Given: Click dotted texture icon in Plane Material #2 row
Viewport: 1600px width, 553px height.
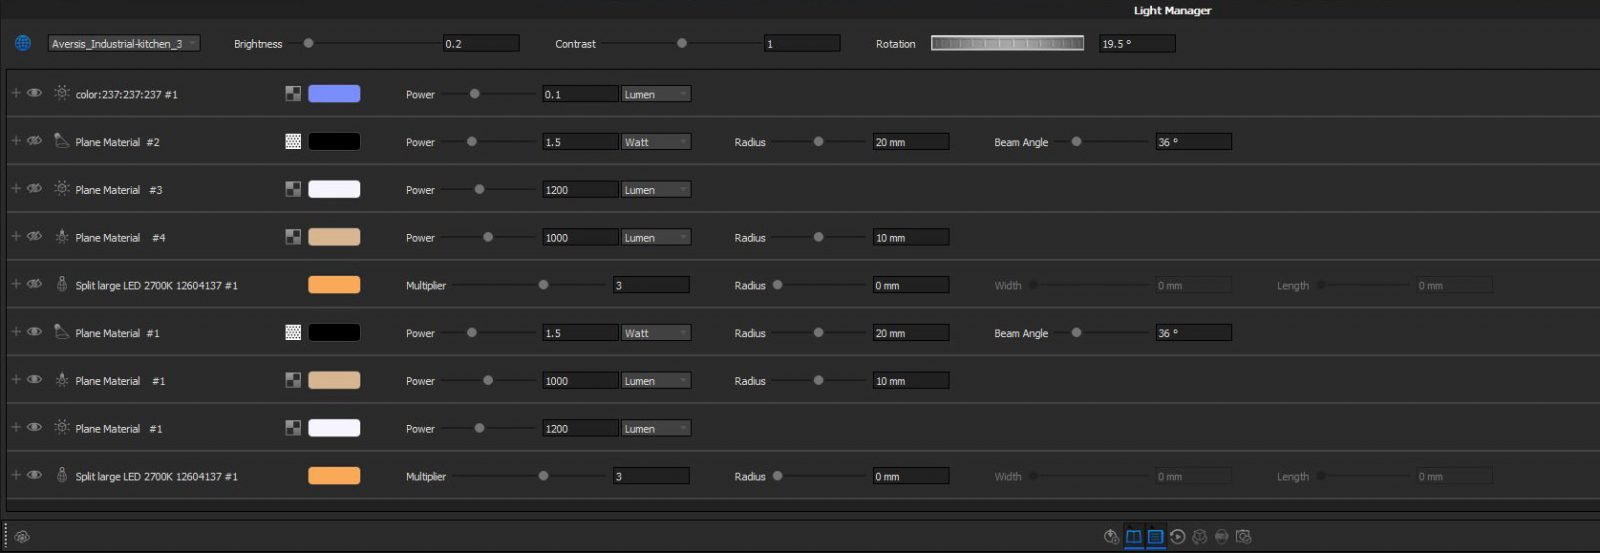Looking at the screenshot, I should coord(293,142).
